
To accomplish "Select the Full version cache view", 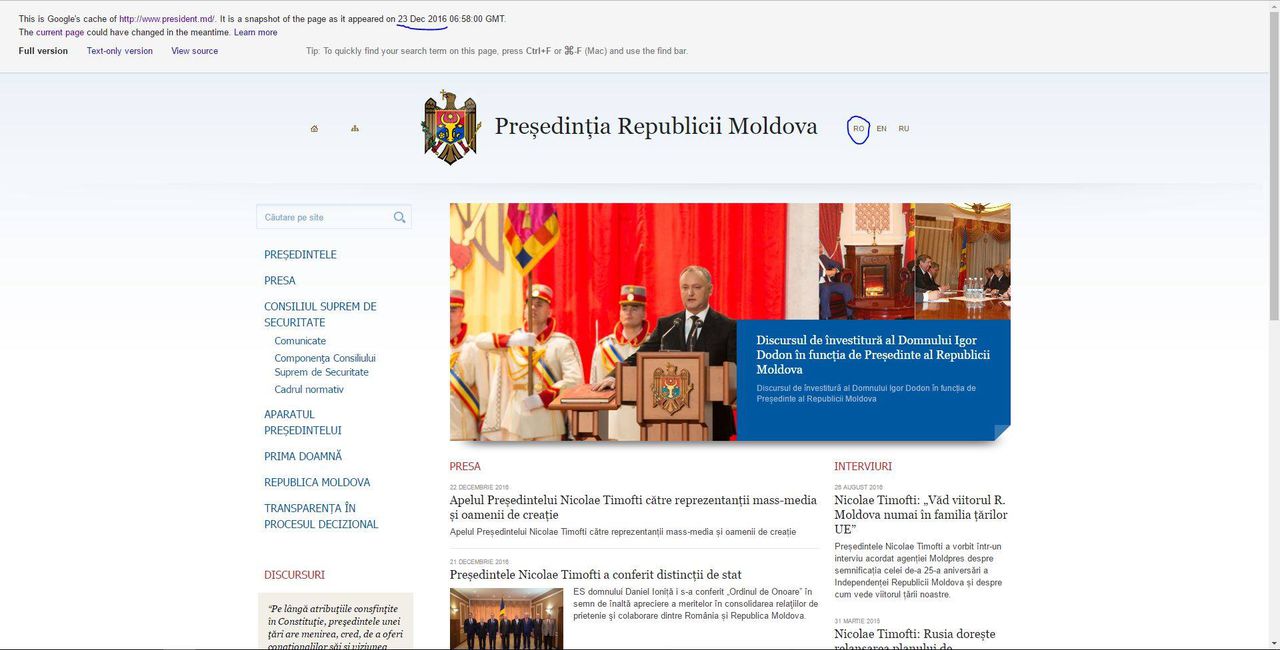I will coord(43,51).
